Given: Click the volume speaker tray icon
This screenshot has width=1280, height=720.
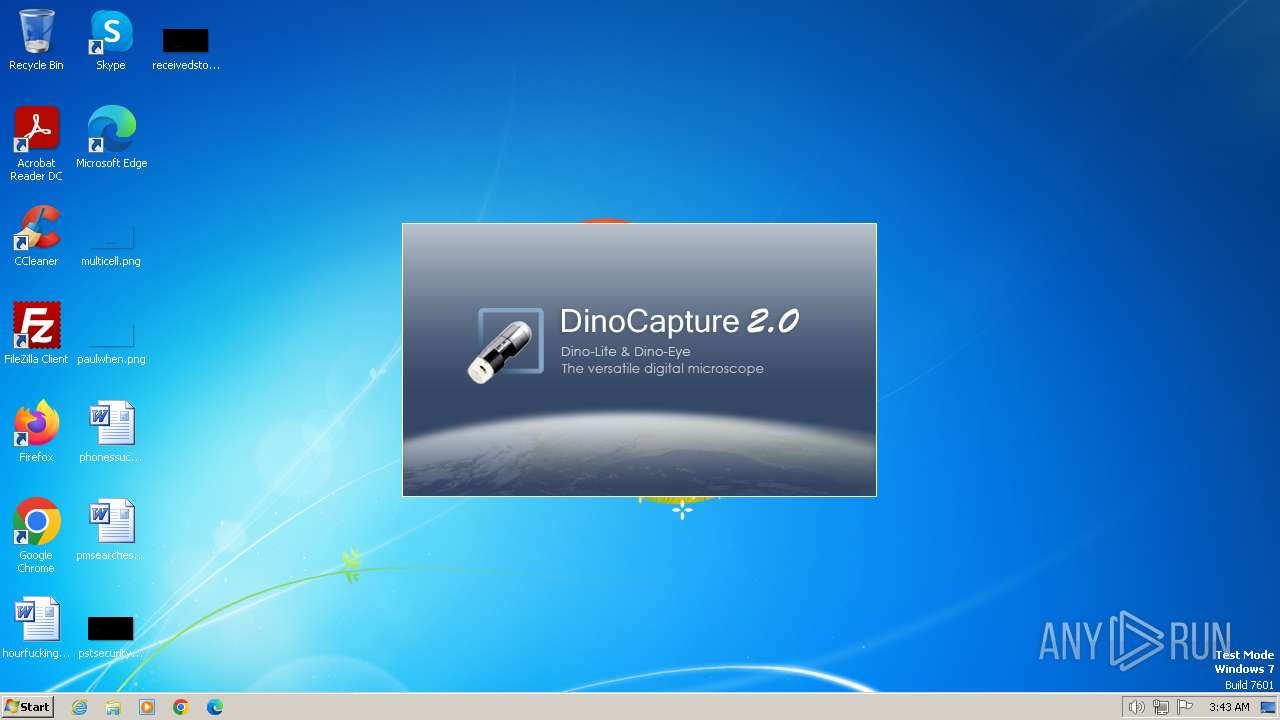Looking at the screenshot, I should coord(1136,707).
